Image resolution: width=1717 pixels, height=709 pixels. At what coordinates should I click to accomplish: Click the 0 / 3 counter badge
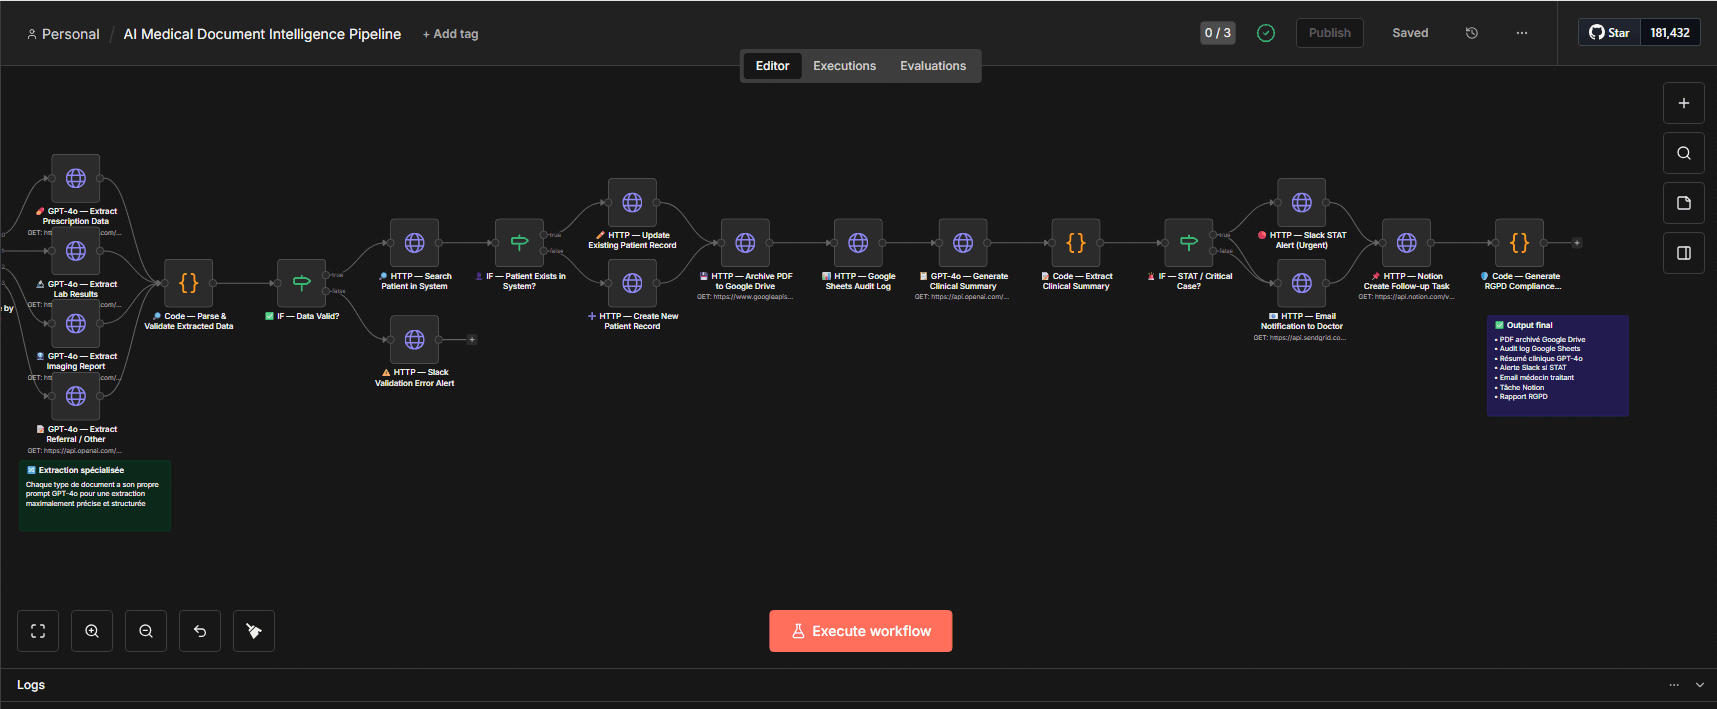pos(1218,33)
